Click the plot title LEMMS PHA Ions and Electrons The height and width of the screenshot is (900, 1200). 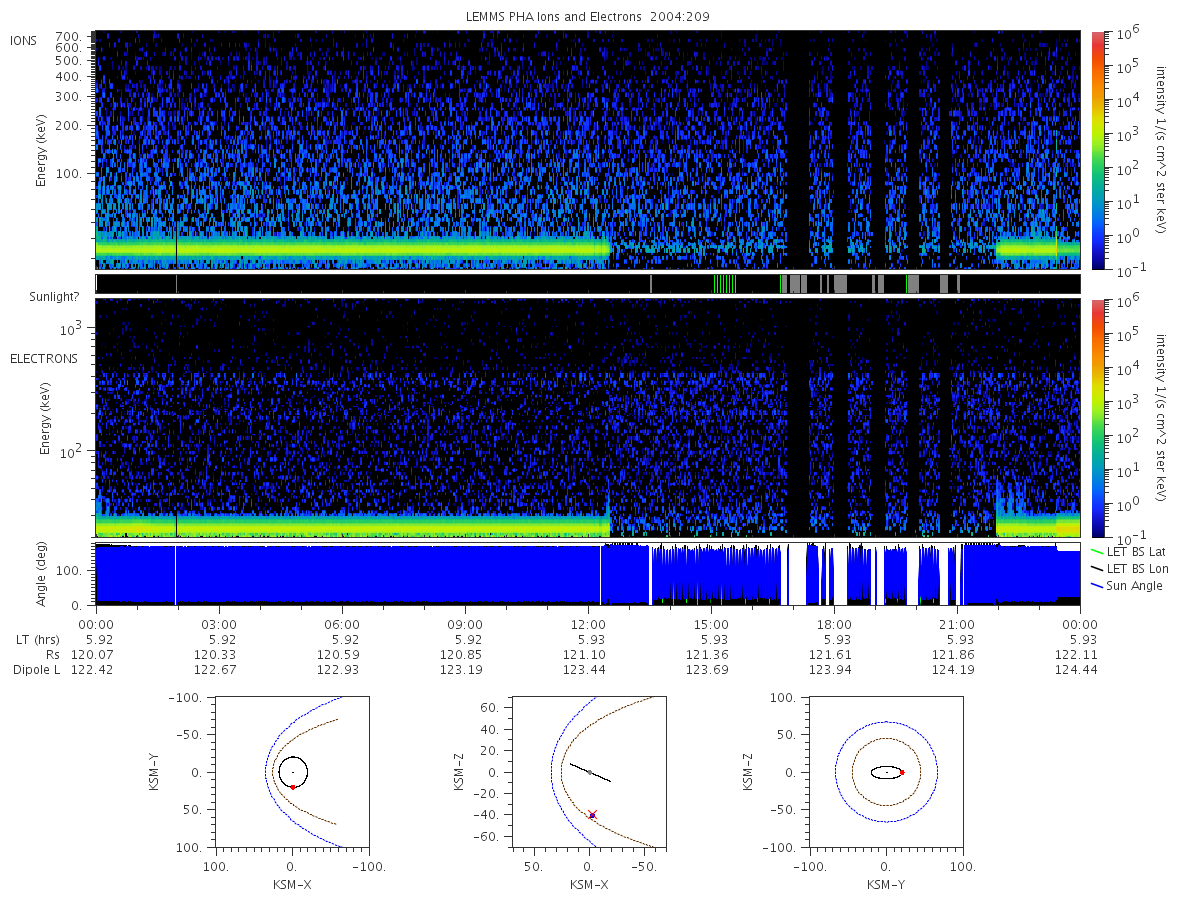click(588, 17)
